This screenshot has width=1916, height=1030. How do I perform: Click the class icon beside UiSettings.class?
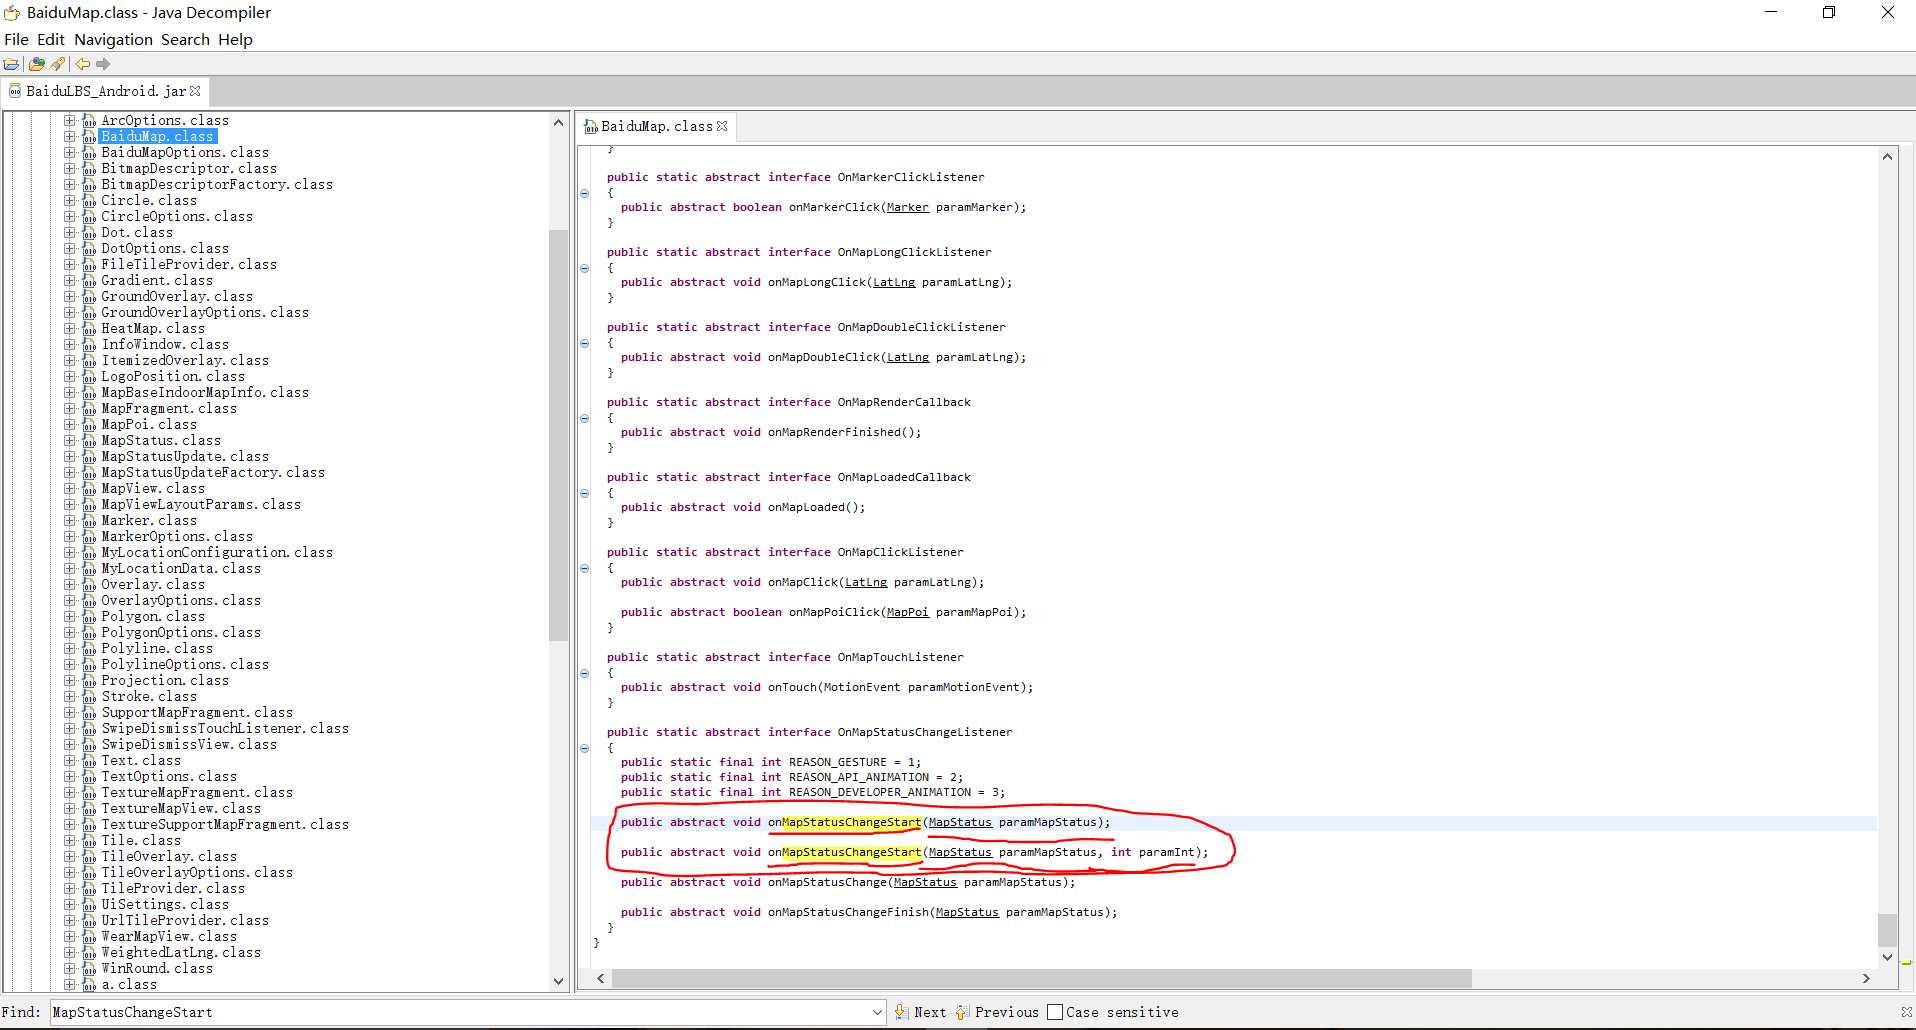(89, 905)
